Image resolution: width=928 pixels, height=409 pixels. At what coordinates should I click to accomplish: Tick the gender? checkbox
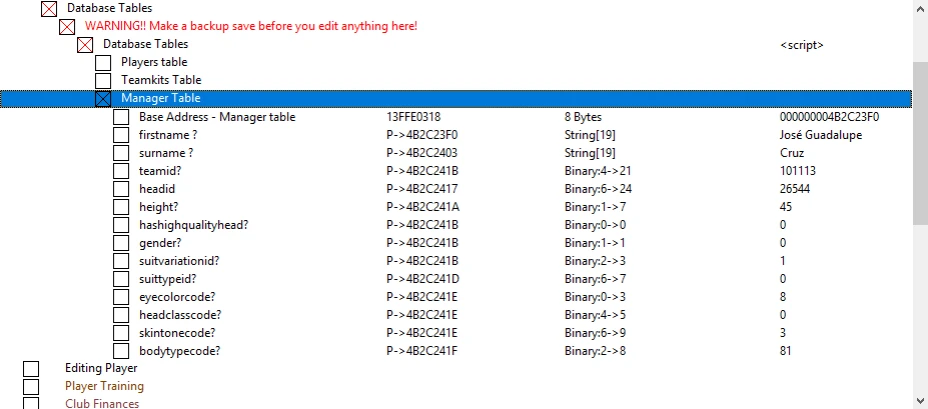pyautogui.click(x=121, y=243)
